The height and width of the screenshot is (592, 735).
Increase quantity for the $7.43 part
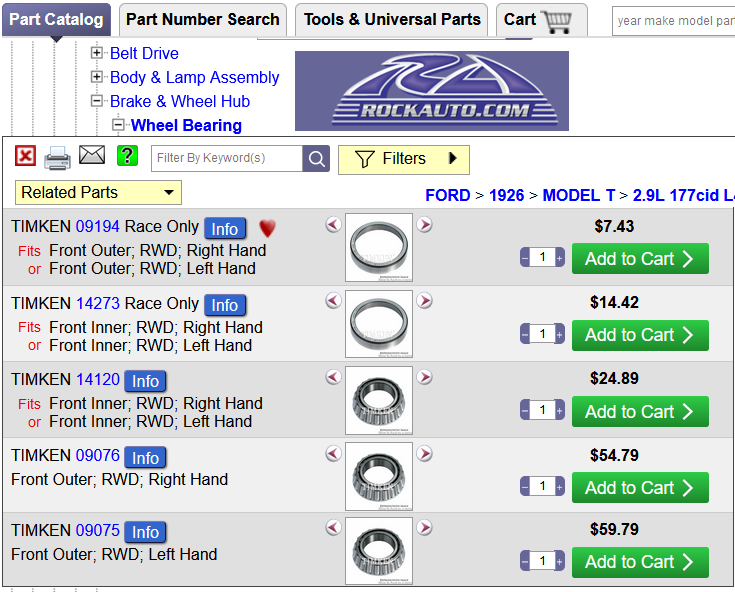pos(559,258)
